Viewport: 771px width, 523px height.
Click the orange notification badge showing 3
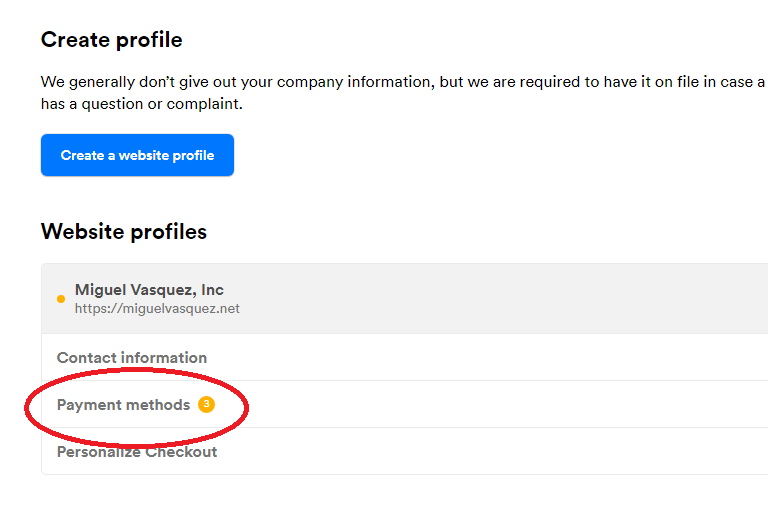[206, 405]
